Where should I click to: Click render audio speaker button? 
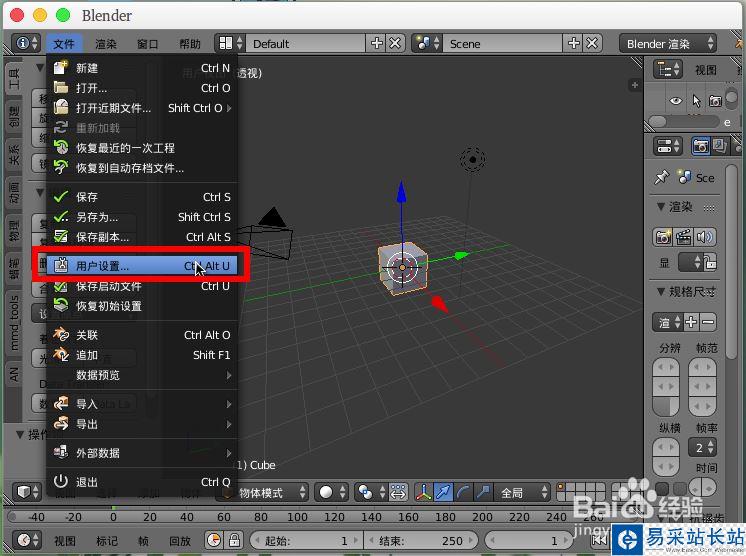(705, 236)
